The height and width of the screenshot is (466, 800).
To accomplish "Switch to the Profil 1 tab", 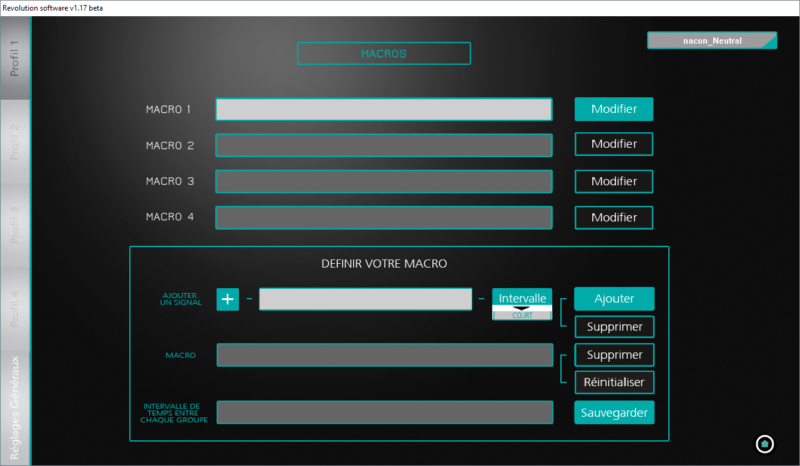I will [15, 58].
